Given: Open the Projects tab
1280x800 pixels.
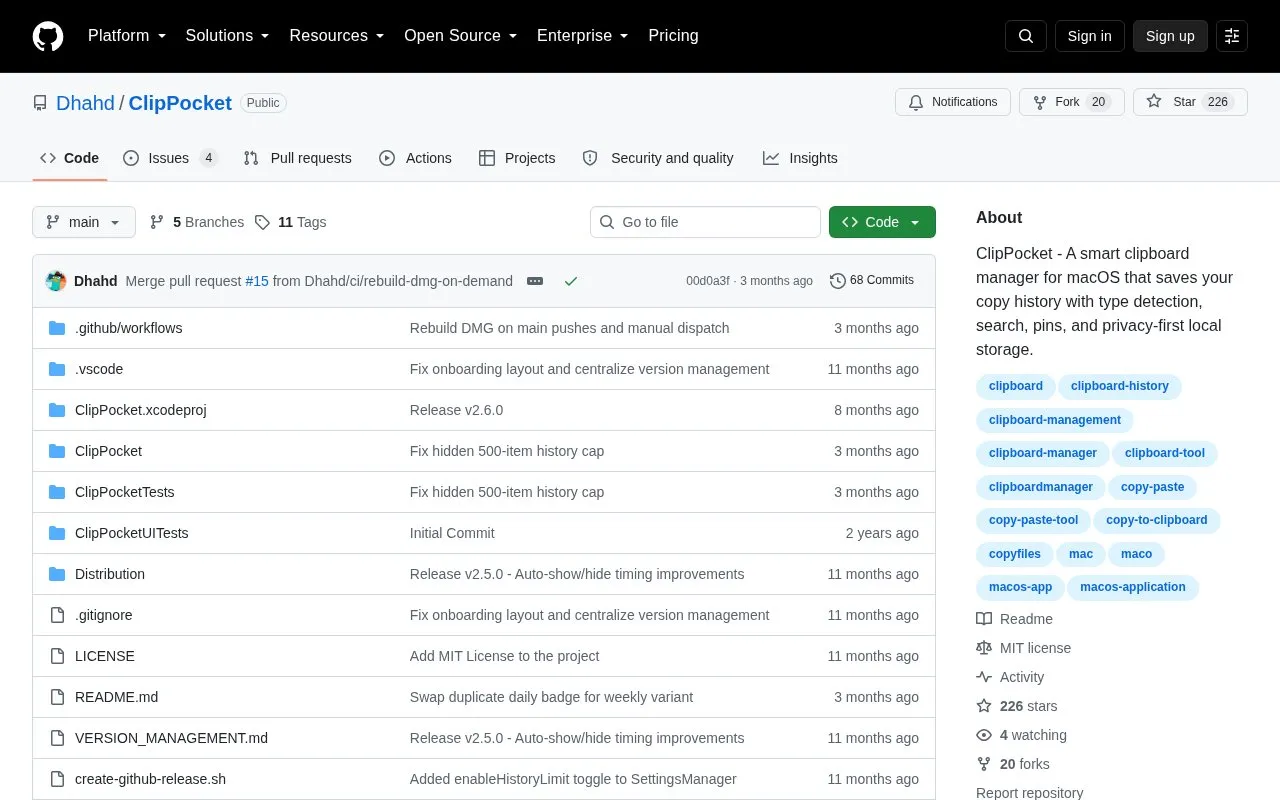Looking at the screenshot, I should [x=517, y=158].
